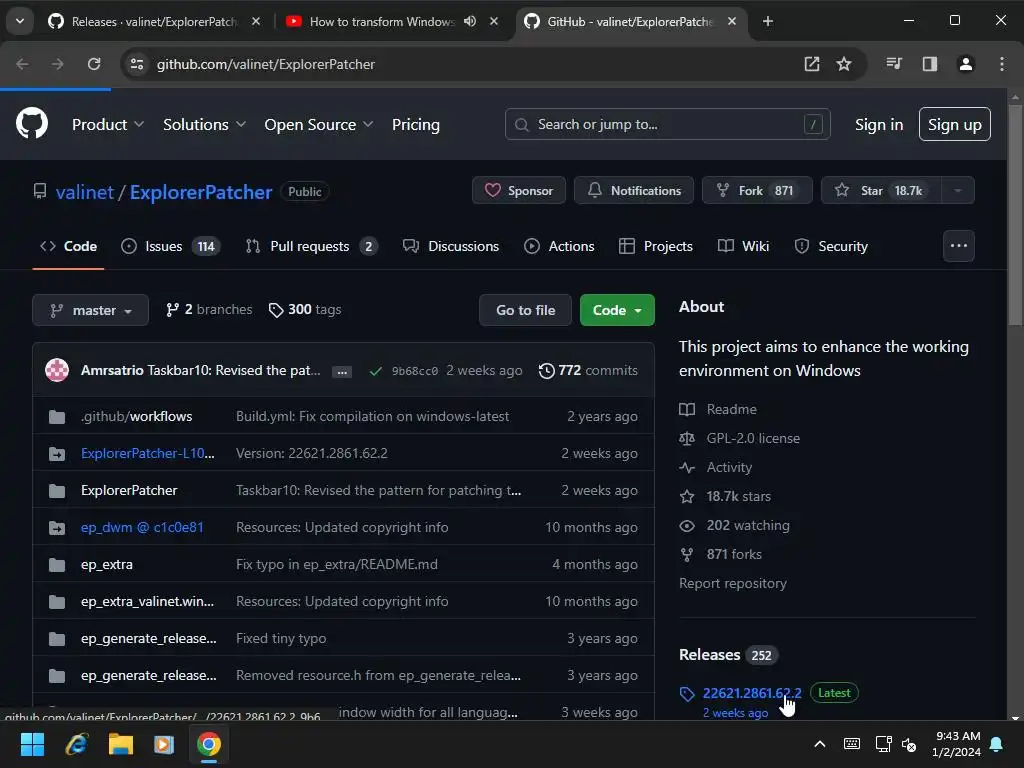Viewport: 1024px width, 768px height.
Task: Click the Notifications button
Action: point(633,191)
